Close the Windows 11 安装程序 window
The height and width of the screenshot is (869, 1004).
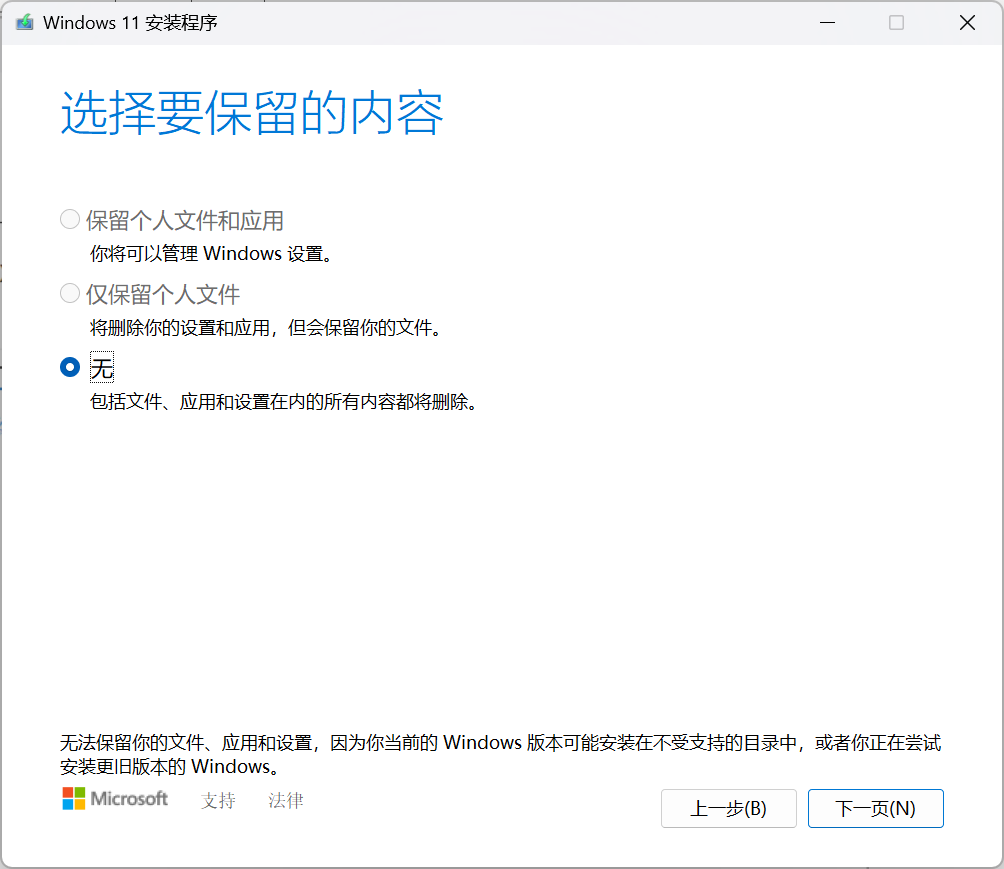point(967,22)
